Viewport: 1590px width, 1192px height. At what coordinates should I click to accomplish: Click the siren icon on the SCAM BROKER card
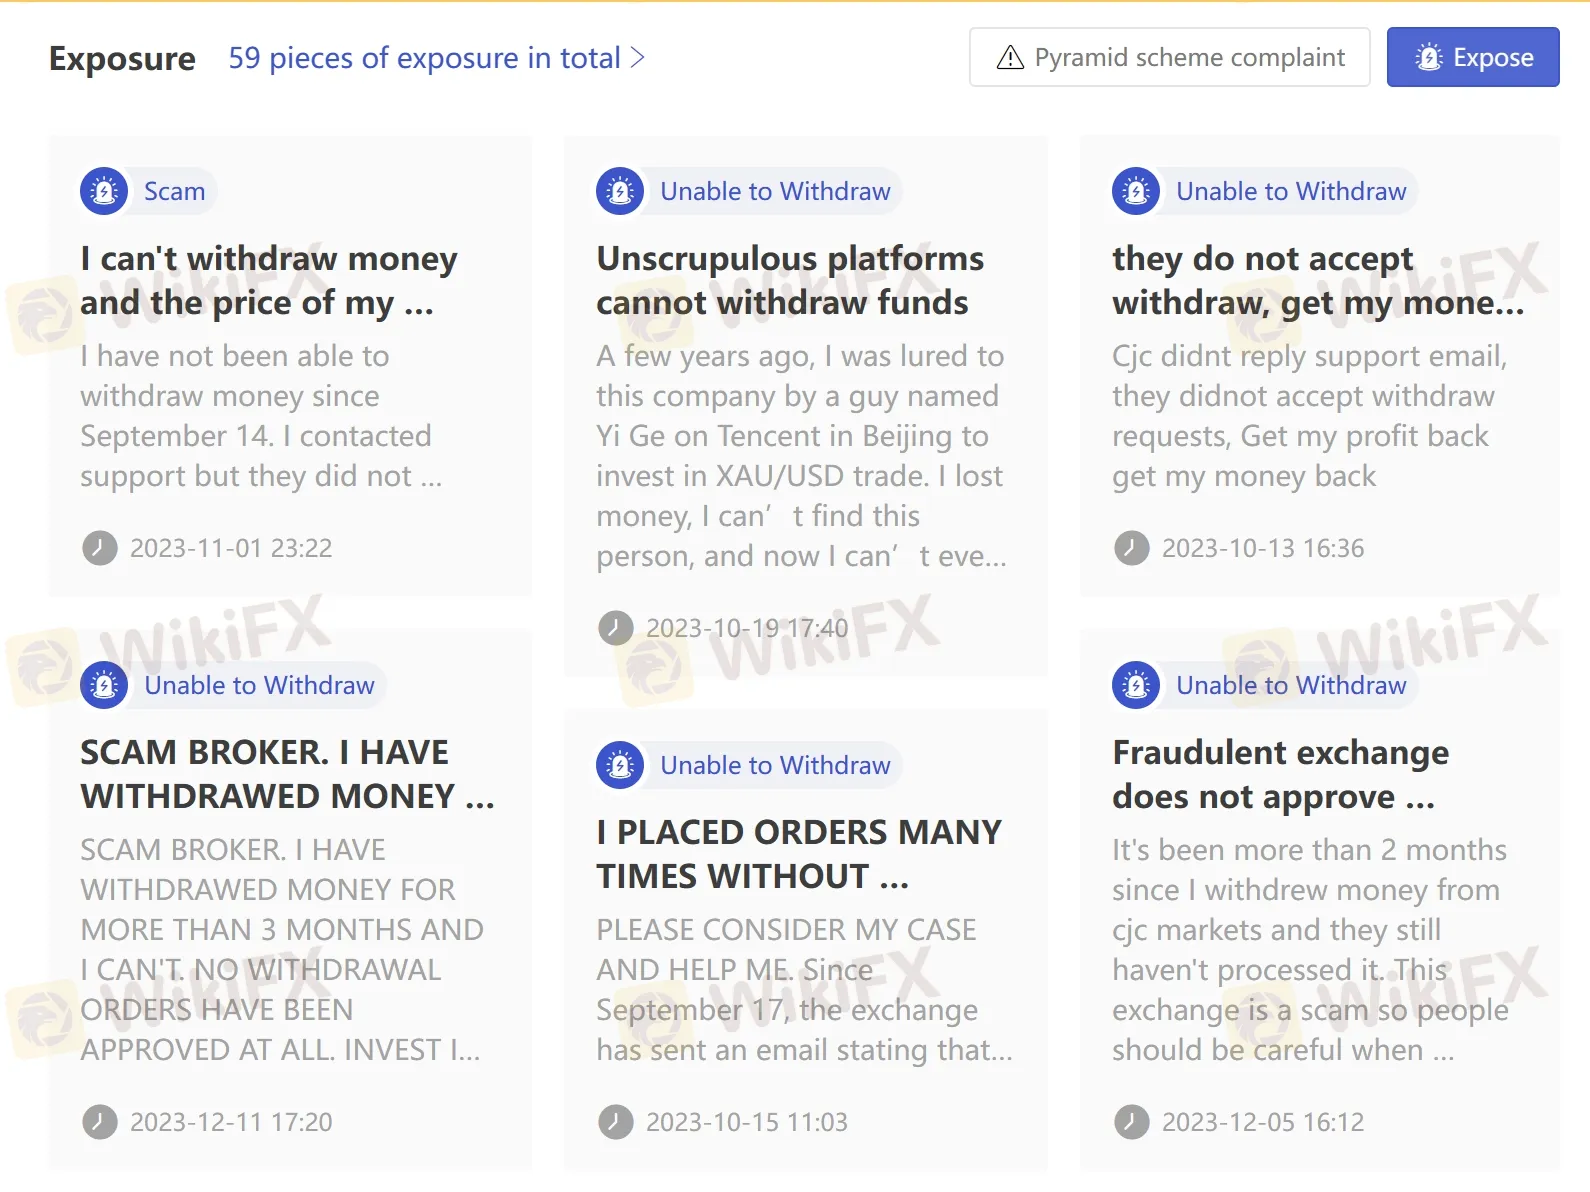[104, 685]
